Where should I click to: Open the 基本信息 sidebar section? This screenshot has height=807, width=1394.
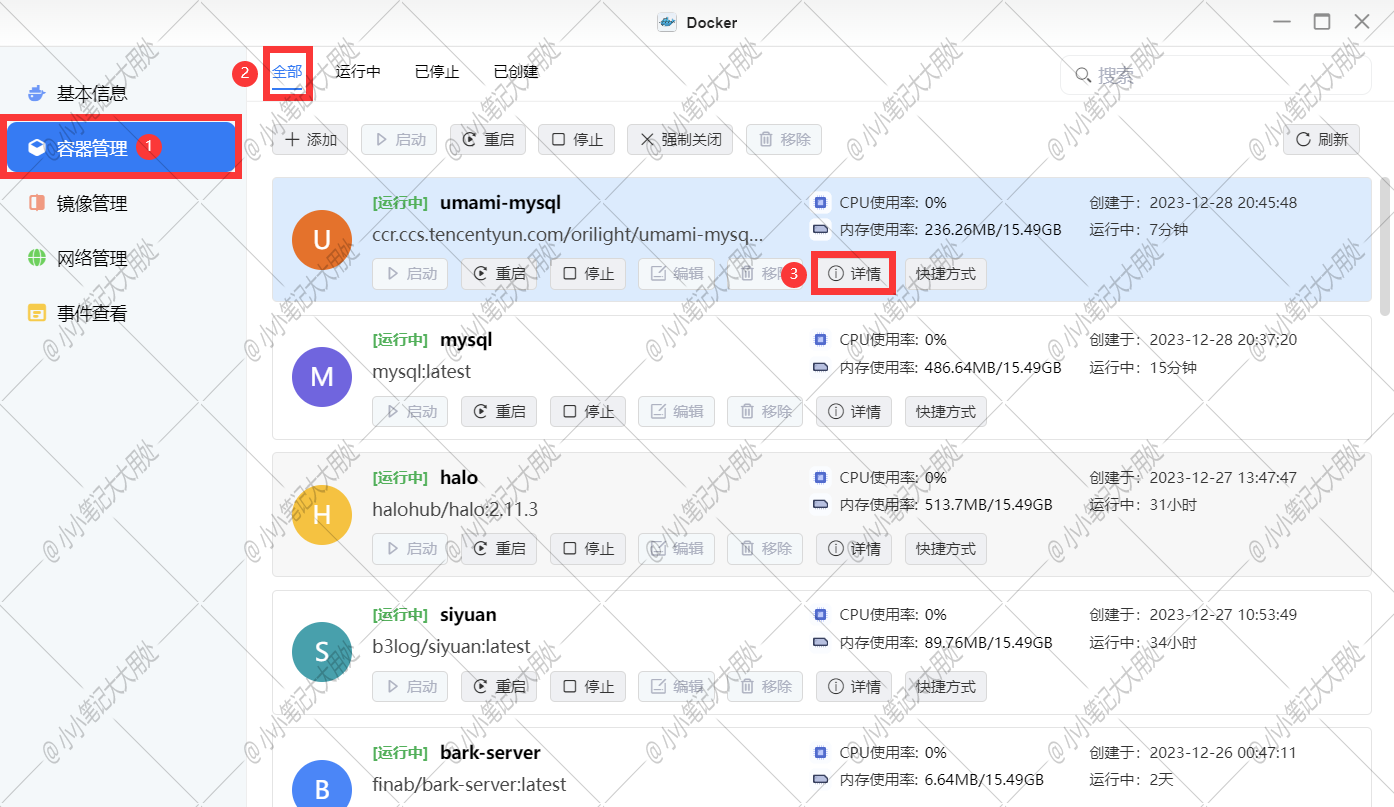click(122, 94)
